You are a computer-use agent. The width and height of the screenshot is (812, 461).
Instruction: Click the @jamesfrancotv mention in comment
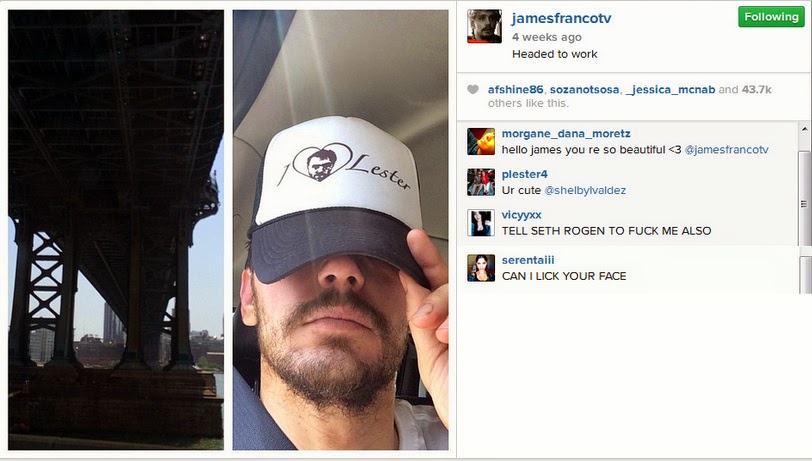click(727, 150)
